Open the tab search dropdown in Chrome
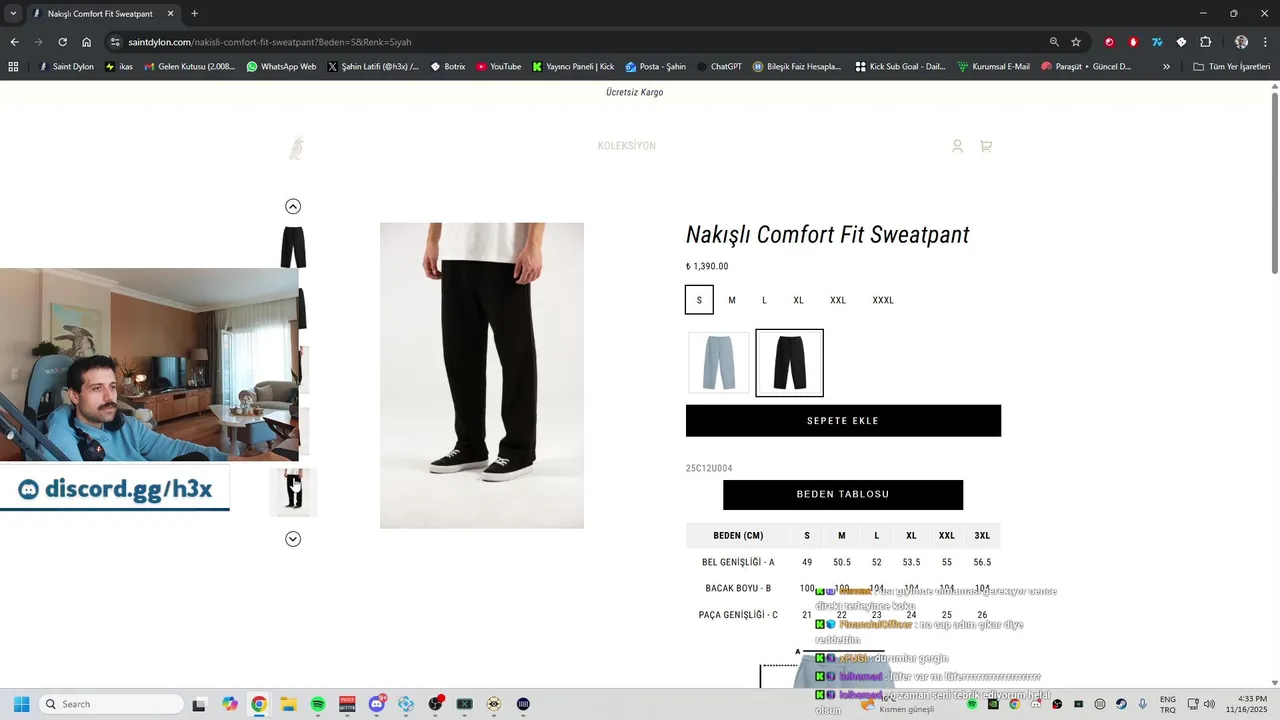1280x720 pixels. 13,14
